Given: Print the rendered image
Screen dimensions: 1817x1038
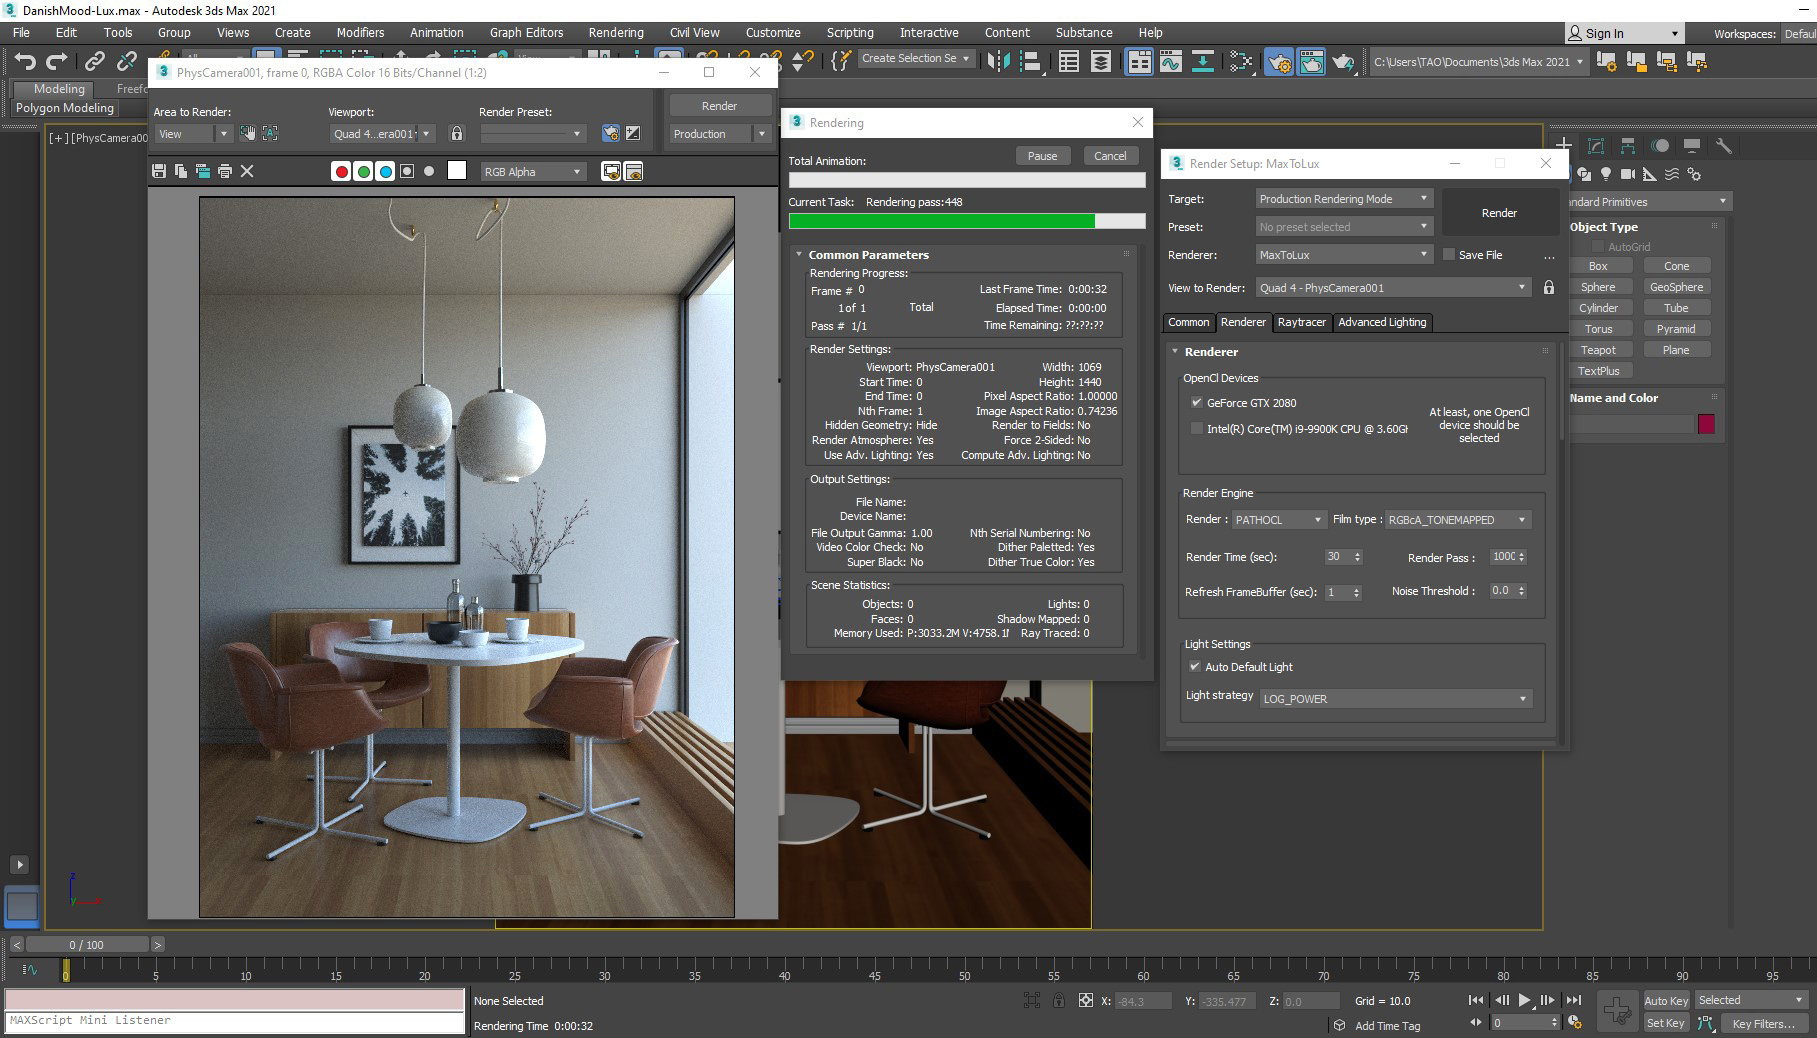Looking at the screenshot, I should tap(225, 172).
